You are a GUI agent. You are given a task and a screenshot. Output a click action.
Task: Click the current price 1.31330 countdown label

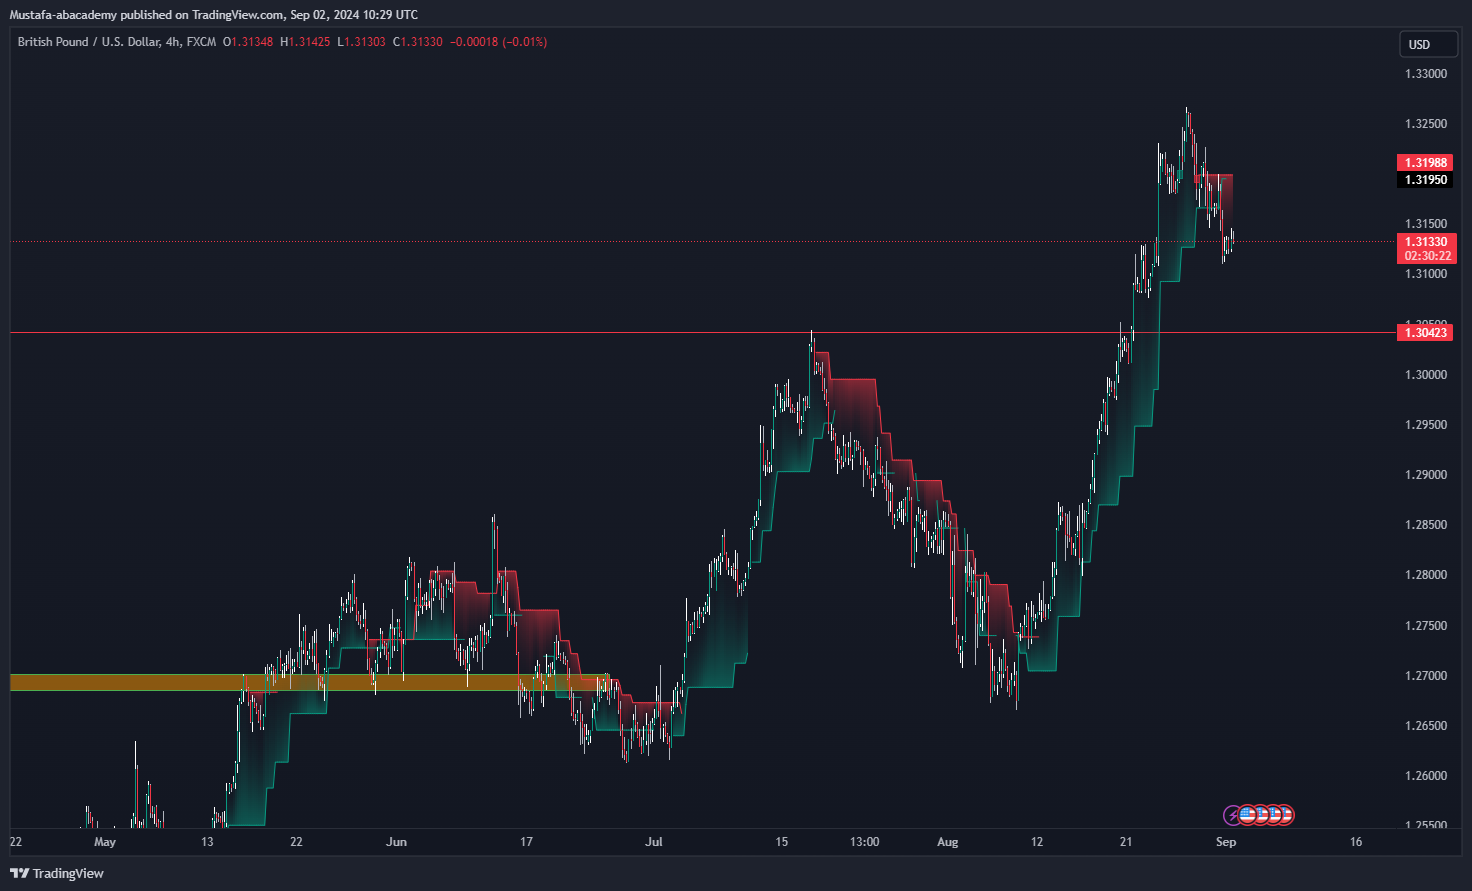(x=1426, y=248)
